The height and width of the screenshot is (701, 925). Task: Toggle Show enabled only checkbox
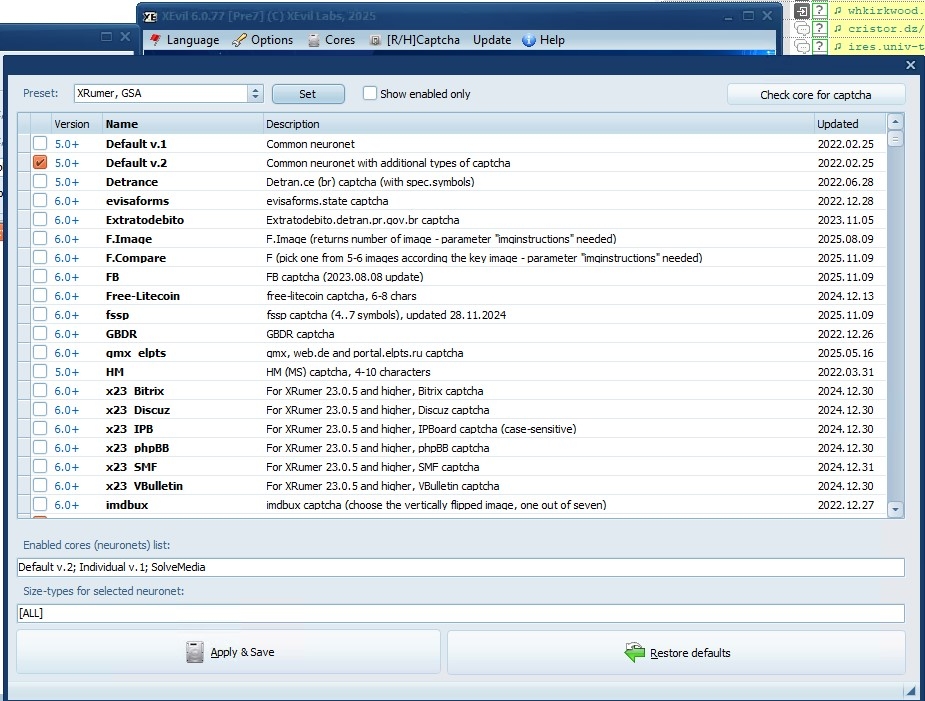point(370,94)
